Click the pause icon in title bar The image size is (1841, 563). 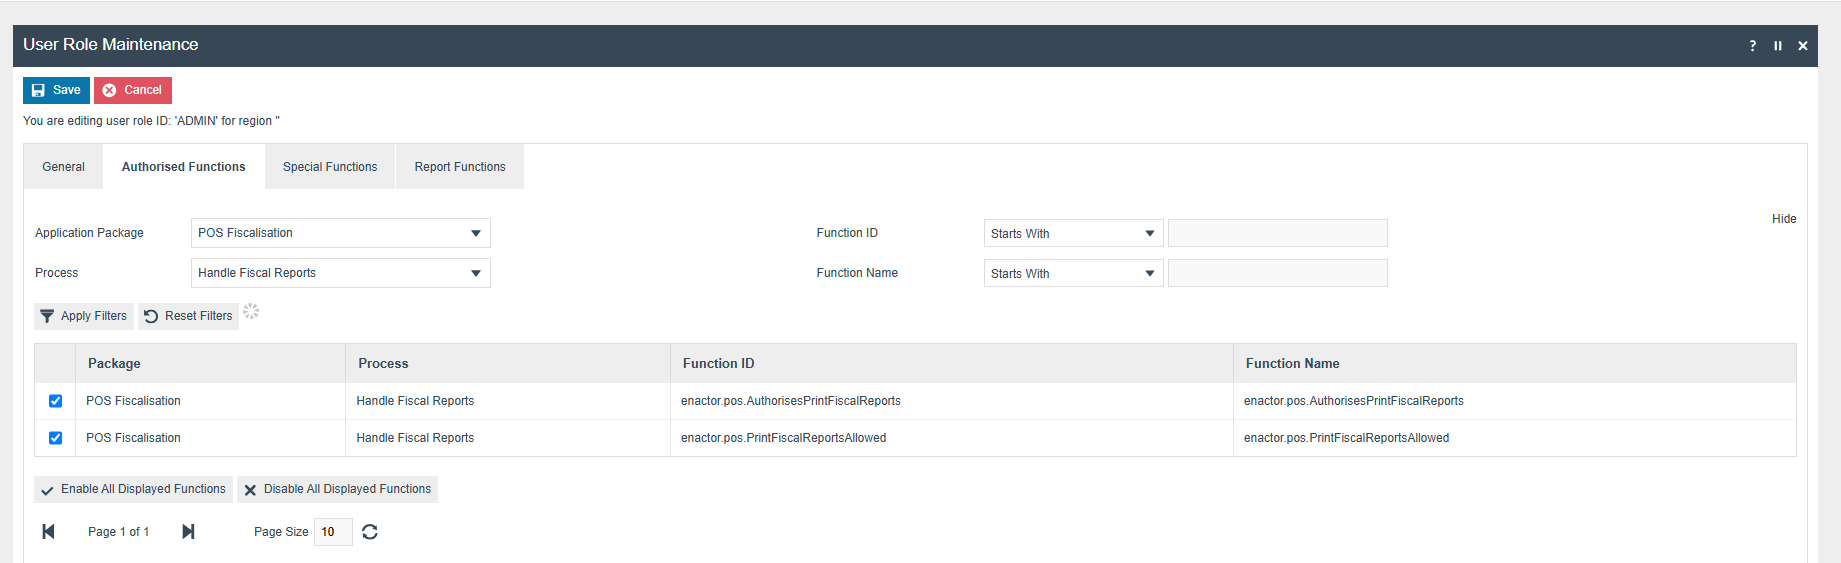click(1777, 46)
